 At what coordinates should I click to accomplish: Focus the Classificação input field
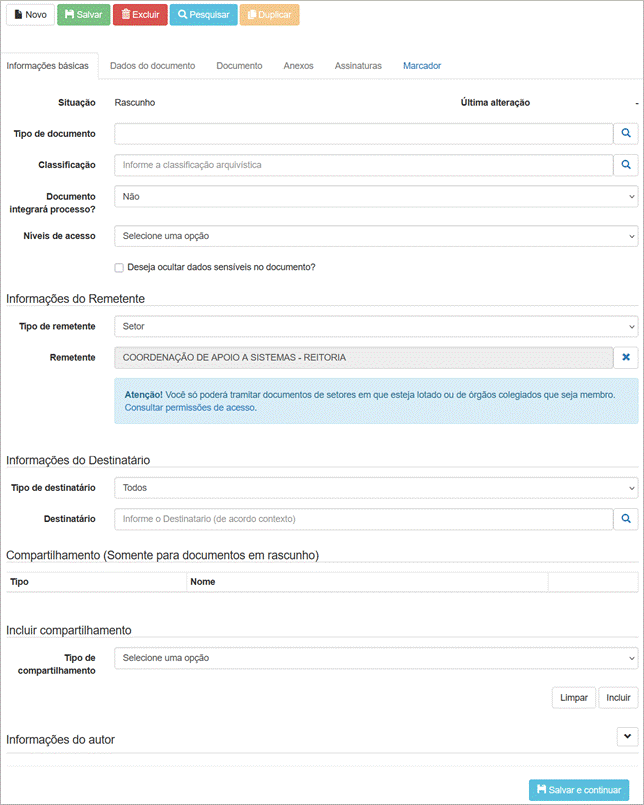(363, 165)
